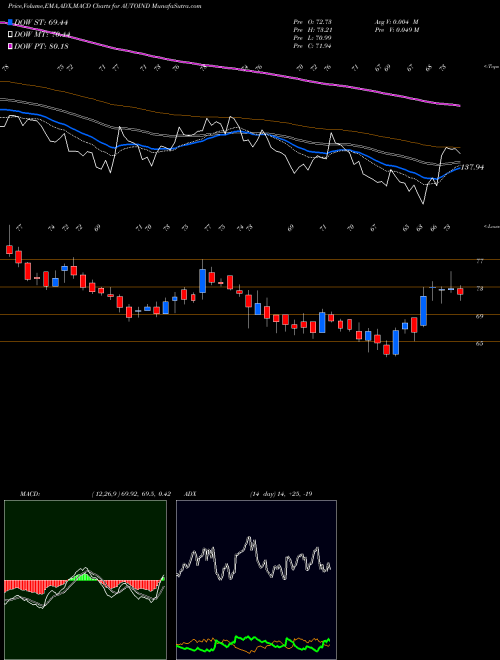Click the 'Pre H: 73.21' high value
The width and height of the screenshot is (500, 660).
pos(312,30)
